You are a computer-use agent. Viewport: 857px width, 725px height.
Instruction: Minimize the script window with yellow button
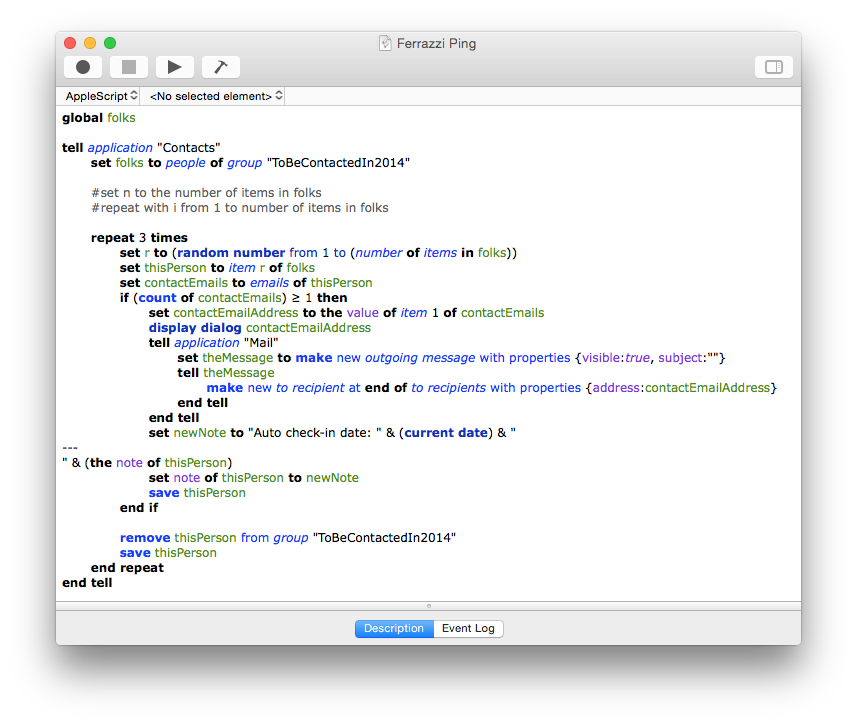tap(90, 43)
